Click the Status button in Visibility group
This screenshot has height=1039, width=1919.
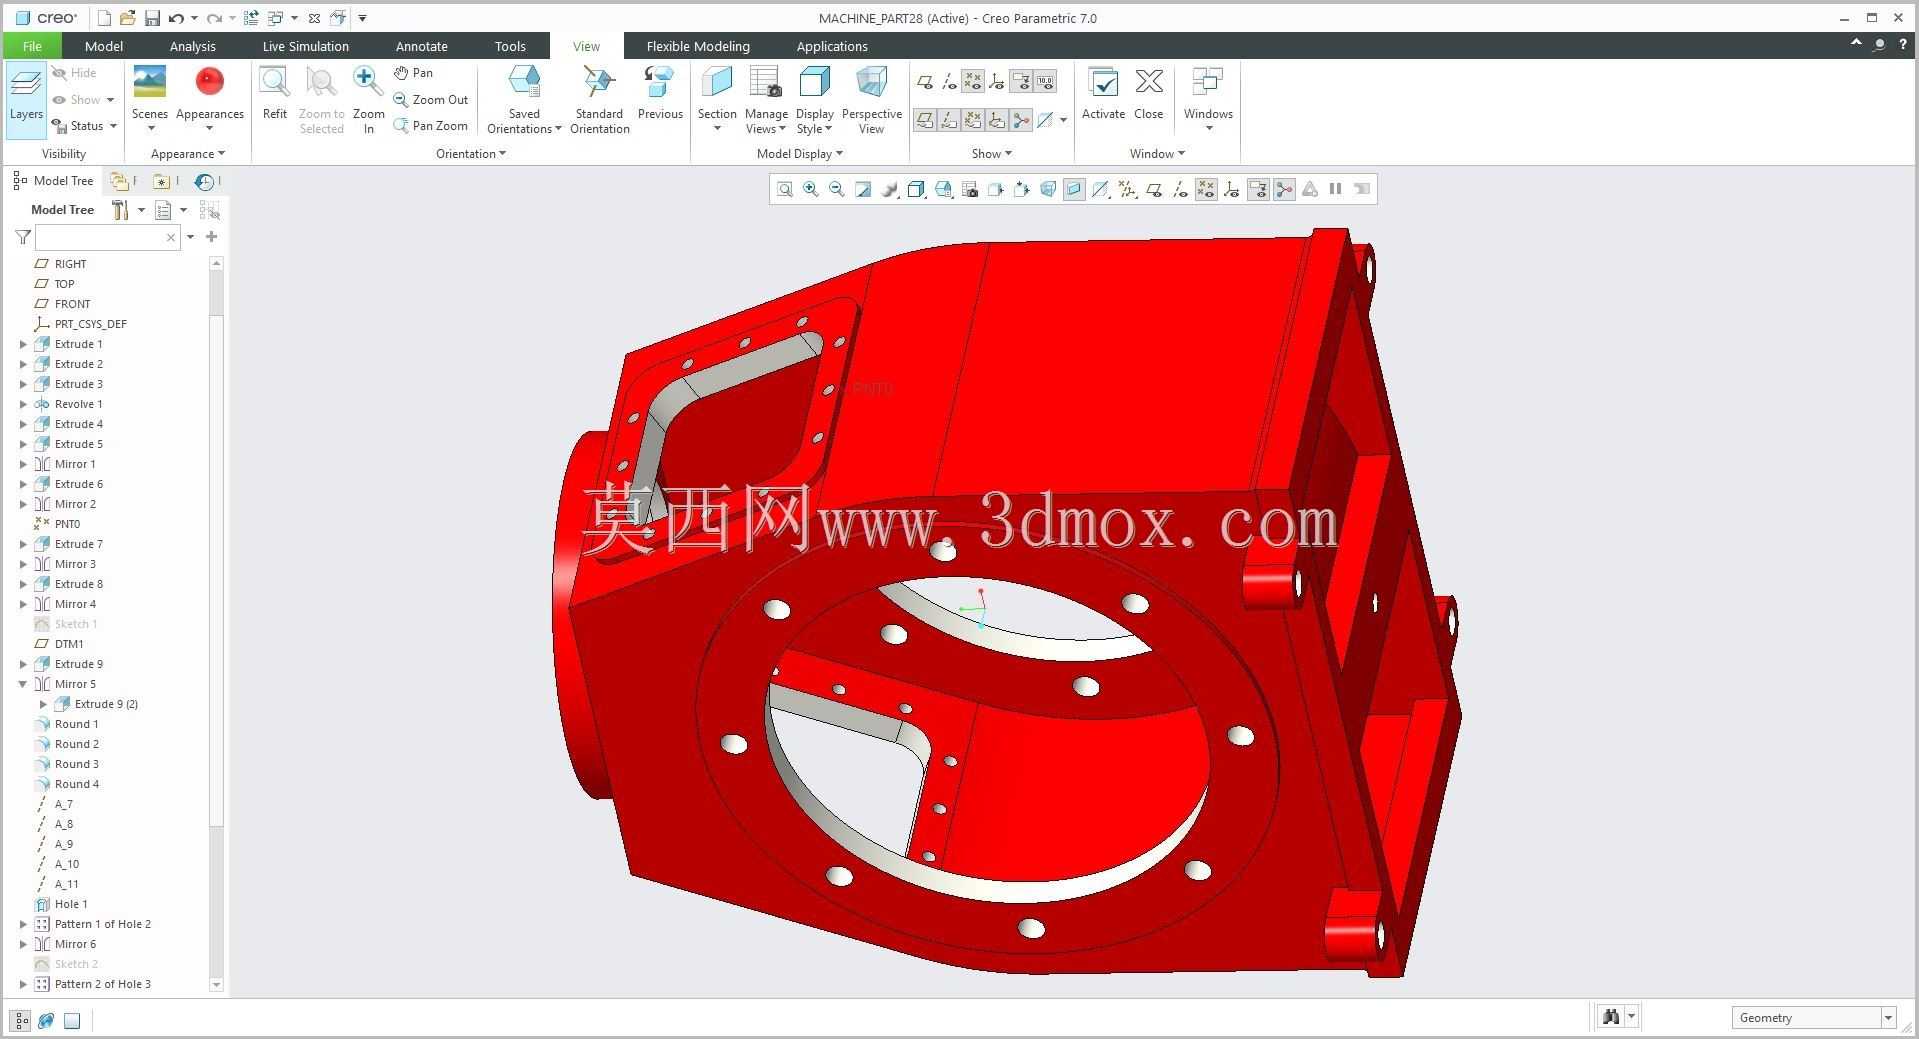click(x=85, y=126)
